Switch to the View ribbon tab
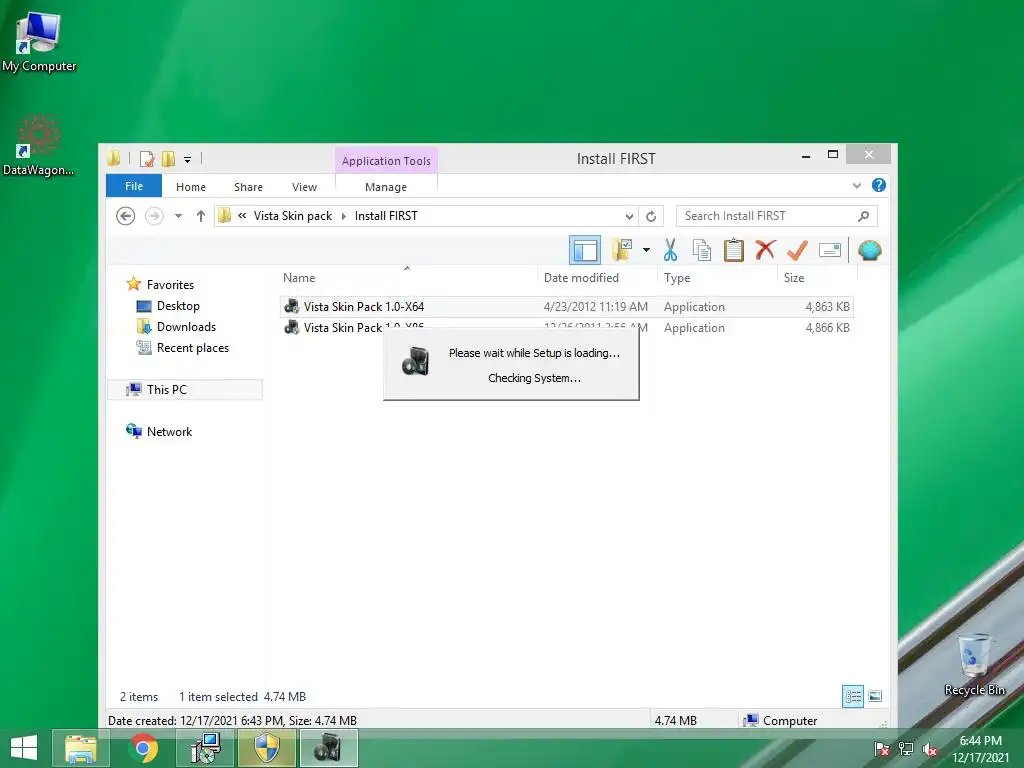 (304, 187)
